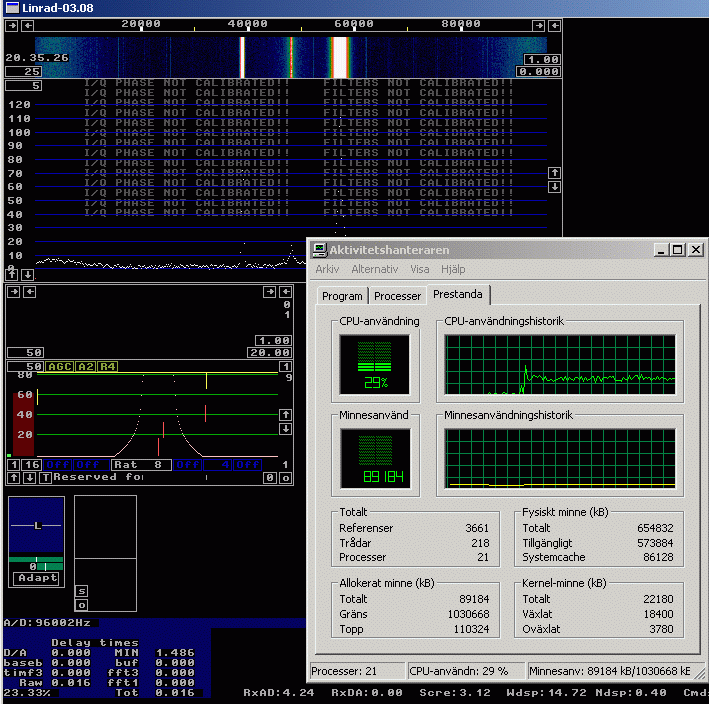The width and height of the screenshot is (709, 704).
Task: Click the Adapt button in polarization box
Action: [38, 578]
